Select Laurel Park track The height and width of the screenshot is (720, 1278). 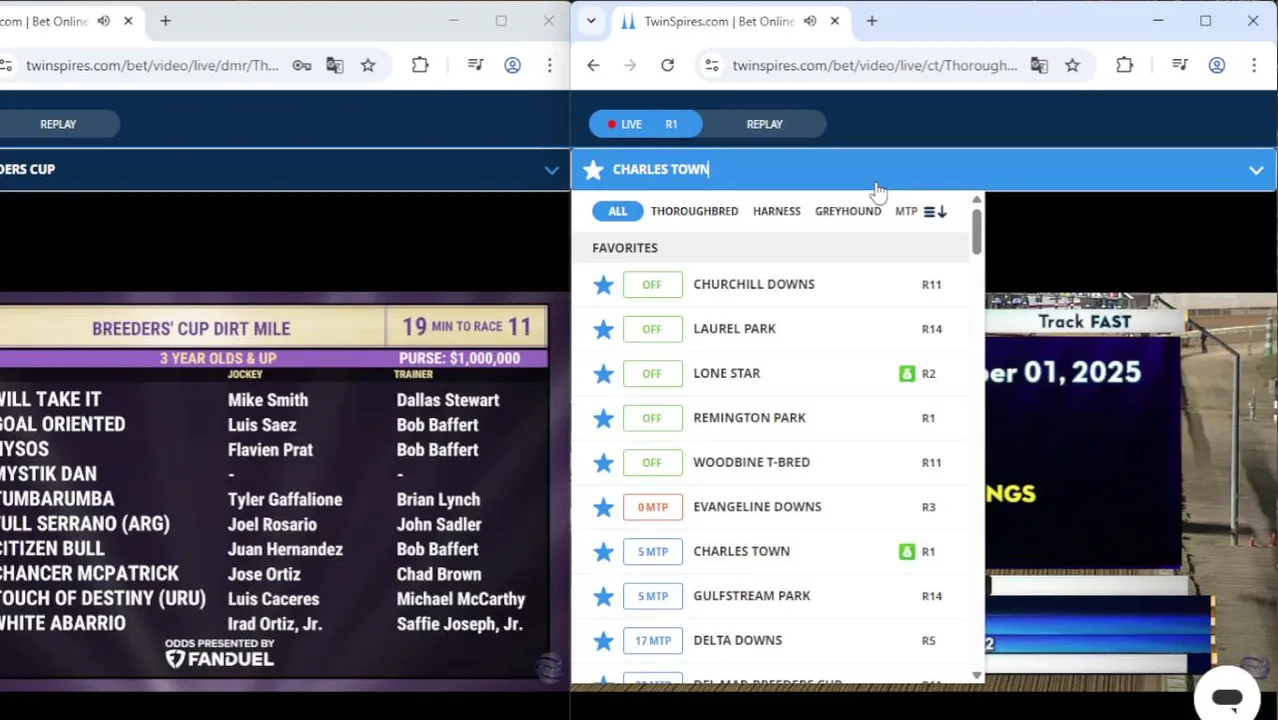coord(734,328)
